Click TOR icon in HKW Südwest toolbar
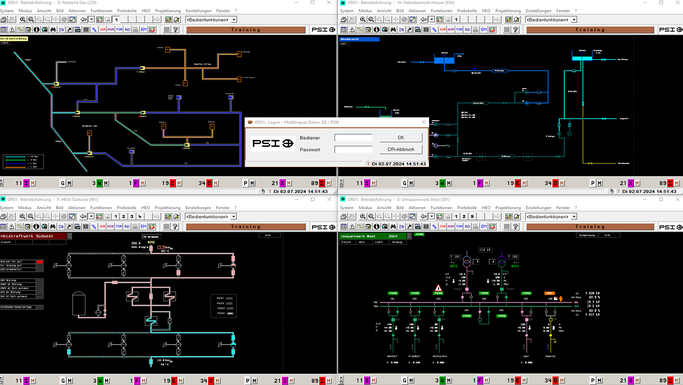683x385 pixels. click(x=119, y=226)
